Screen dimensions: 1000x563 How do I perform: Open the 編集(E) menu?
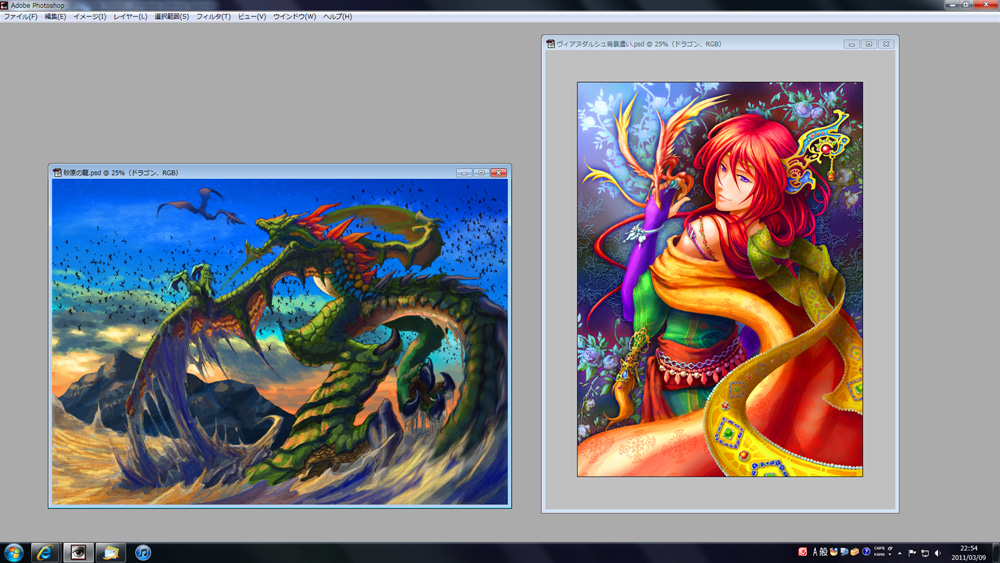click(x=55, y=17)
